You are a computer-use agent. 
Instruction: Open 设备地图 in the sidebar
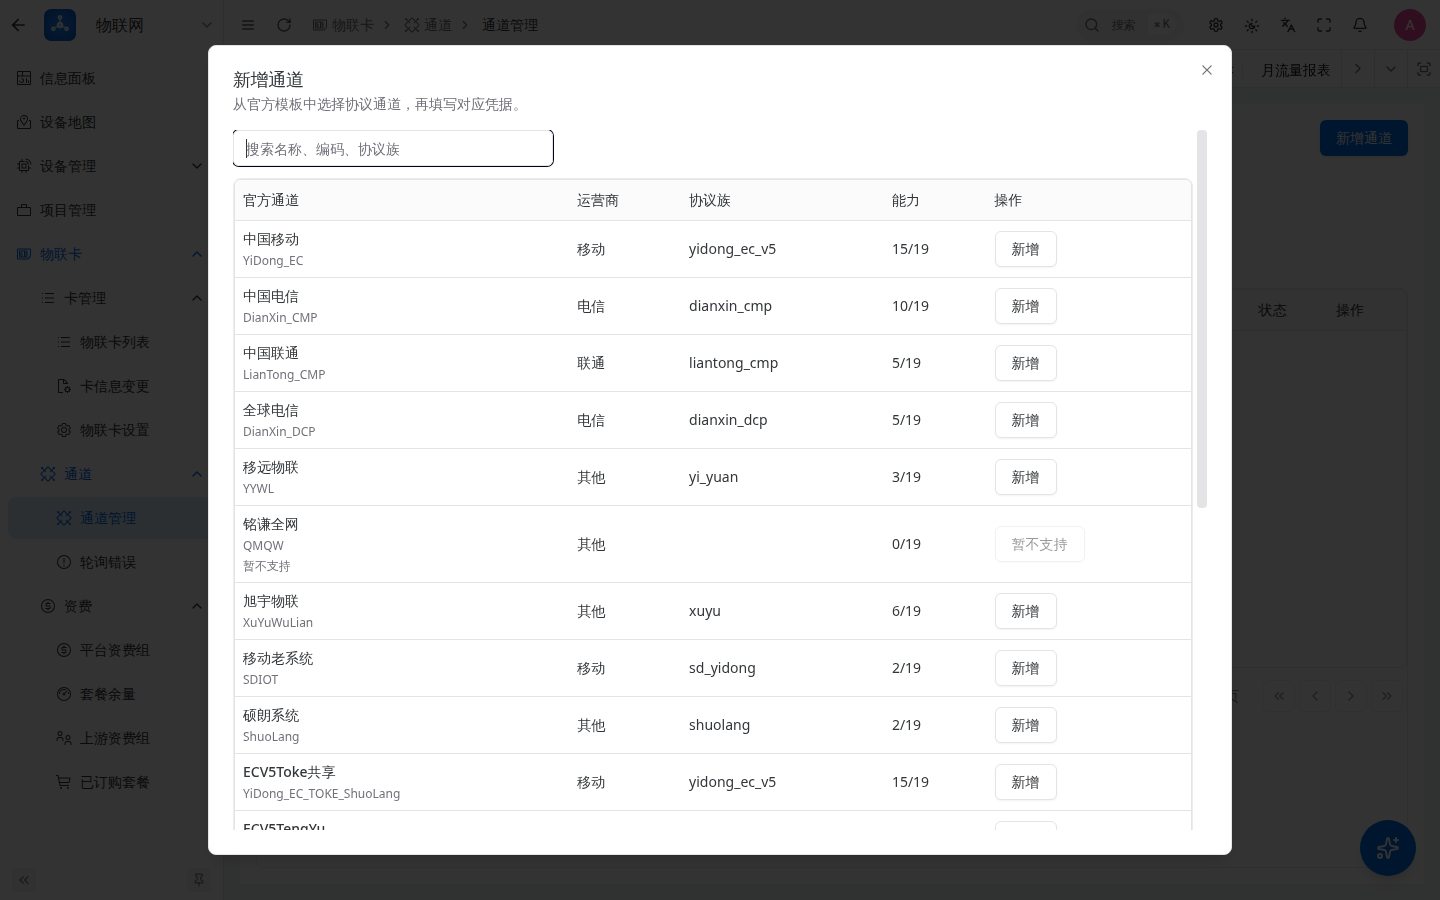[x=111, y=122]
